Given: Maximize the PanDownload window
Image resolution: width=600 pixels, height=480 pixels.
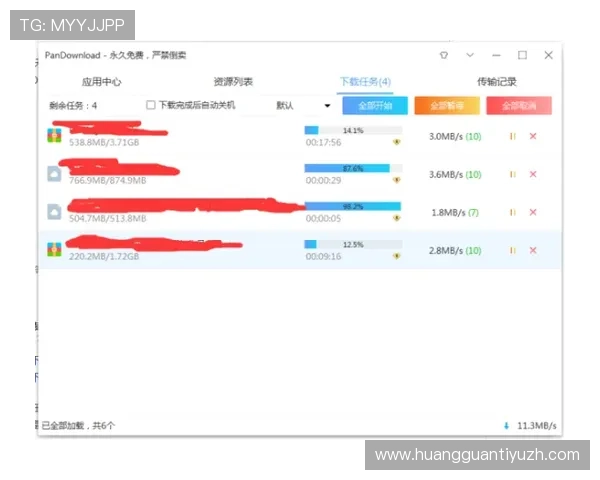Looking at the screenshot, I should tap(522, 55).
